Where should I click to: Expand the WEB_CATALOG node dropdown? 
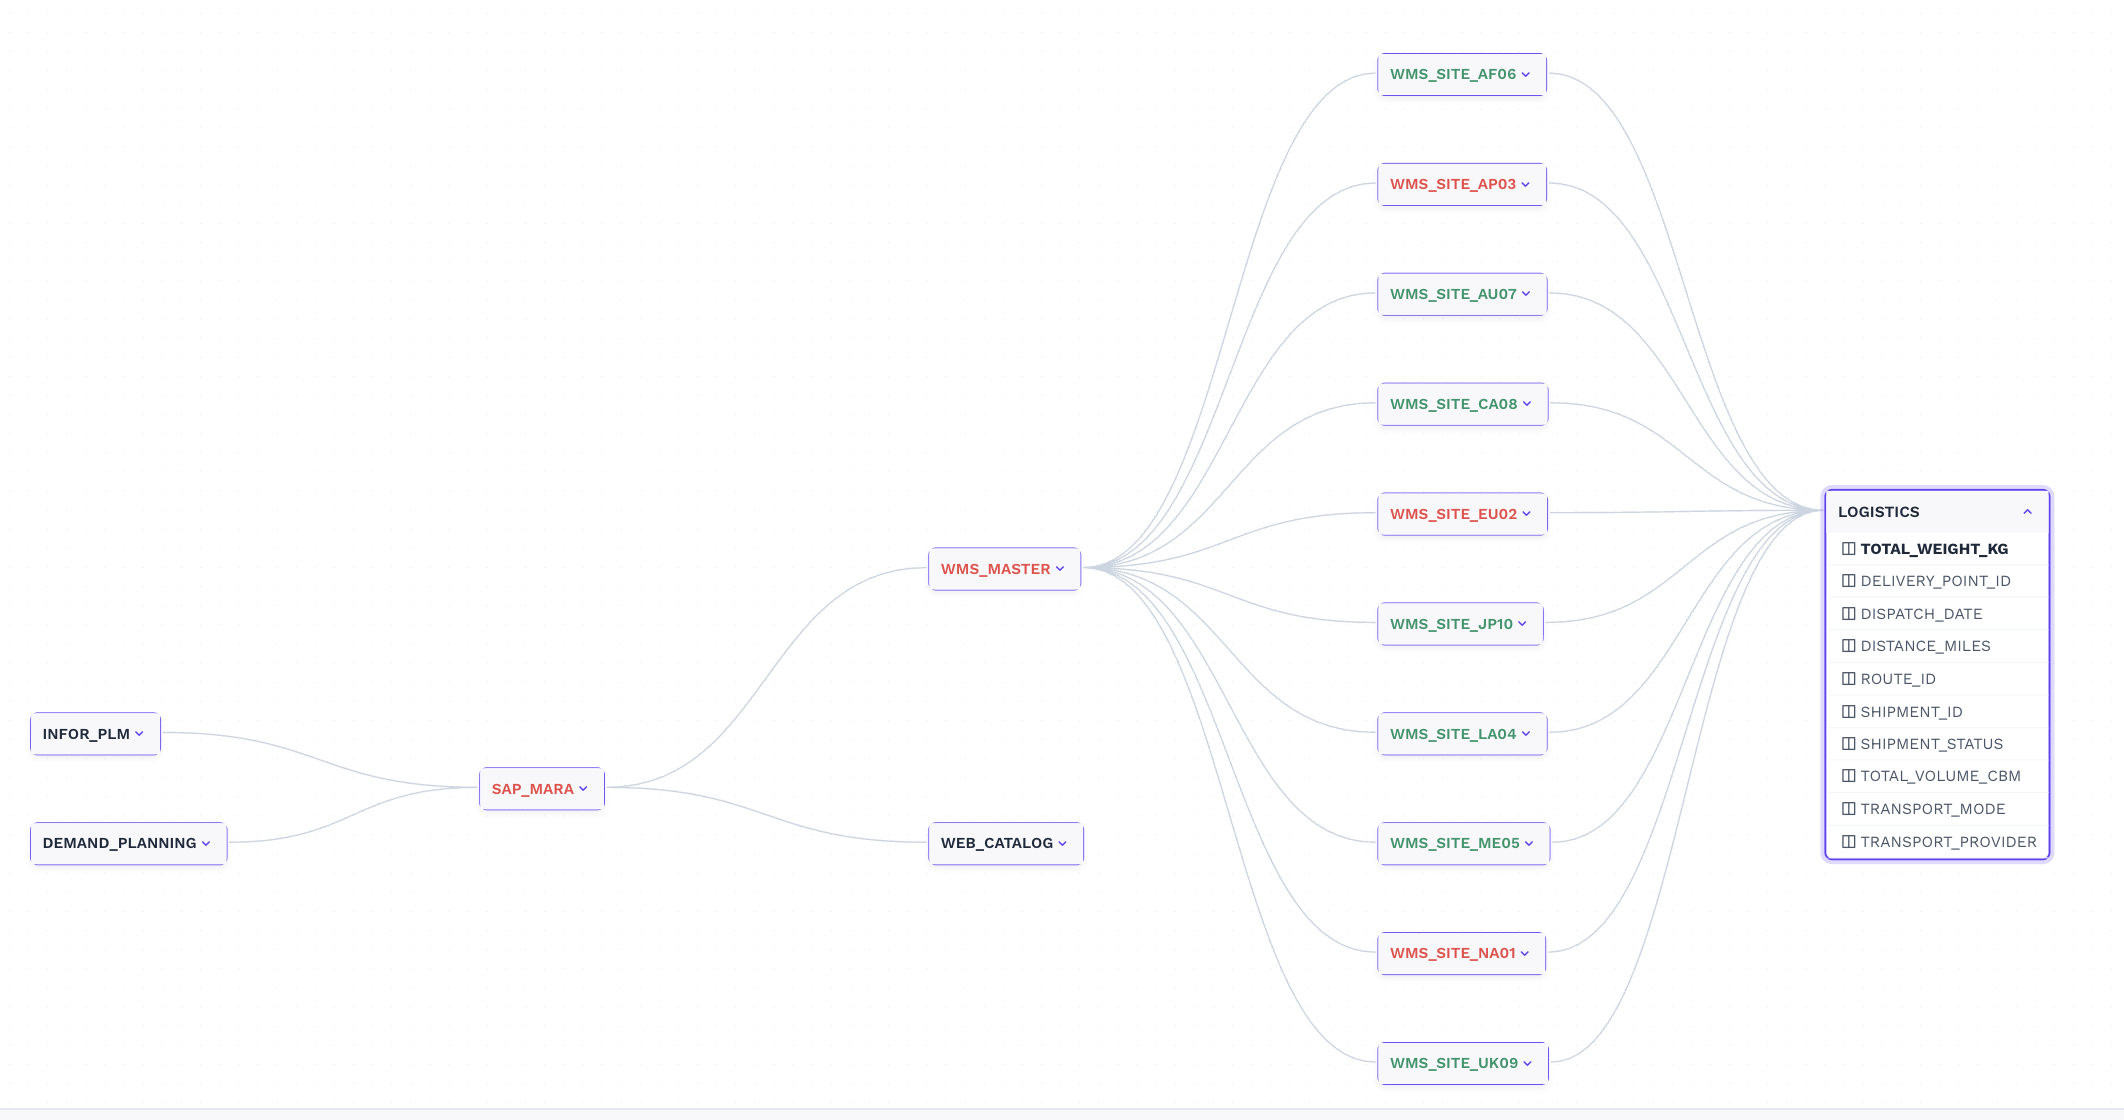pos(1063,843)
